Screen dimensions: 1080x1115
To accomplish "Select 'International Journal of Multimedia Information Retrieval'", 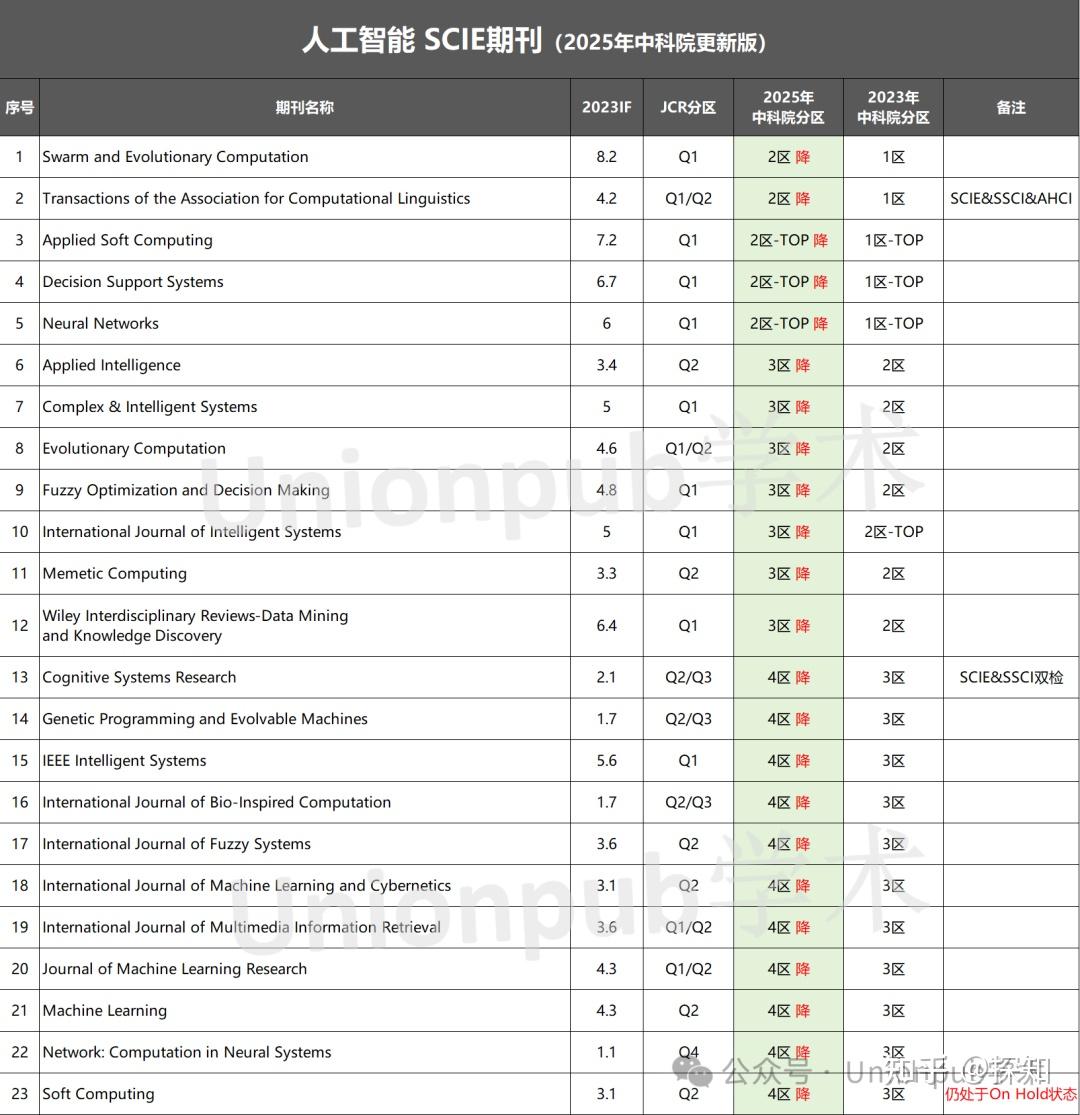I will [x=242, y=927].
